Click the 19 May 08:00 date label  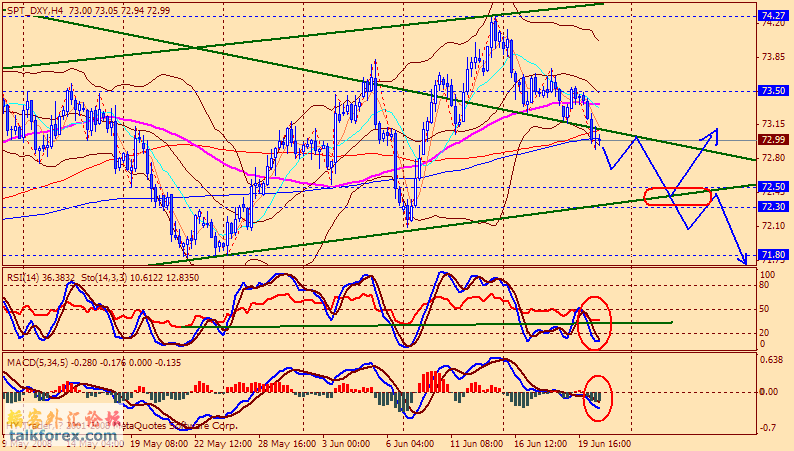tap(160, 444)
